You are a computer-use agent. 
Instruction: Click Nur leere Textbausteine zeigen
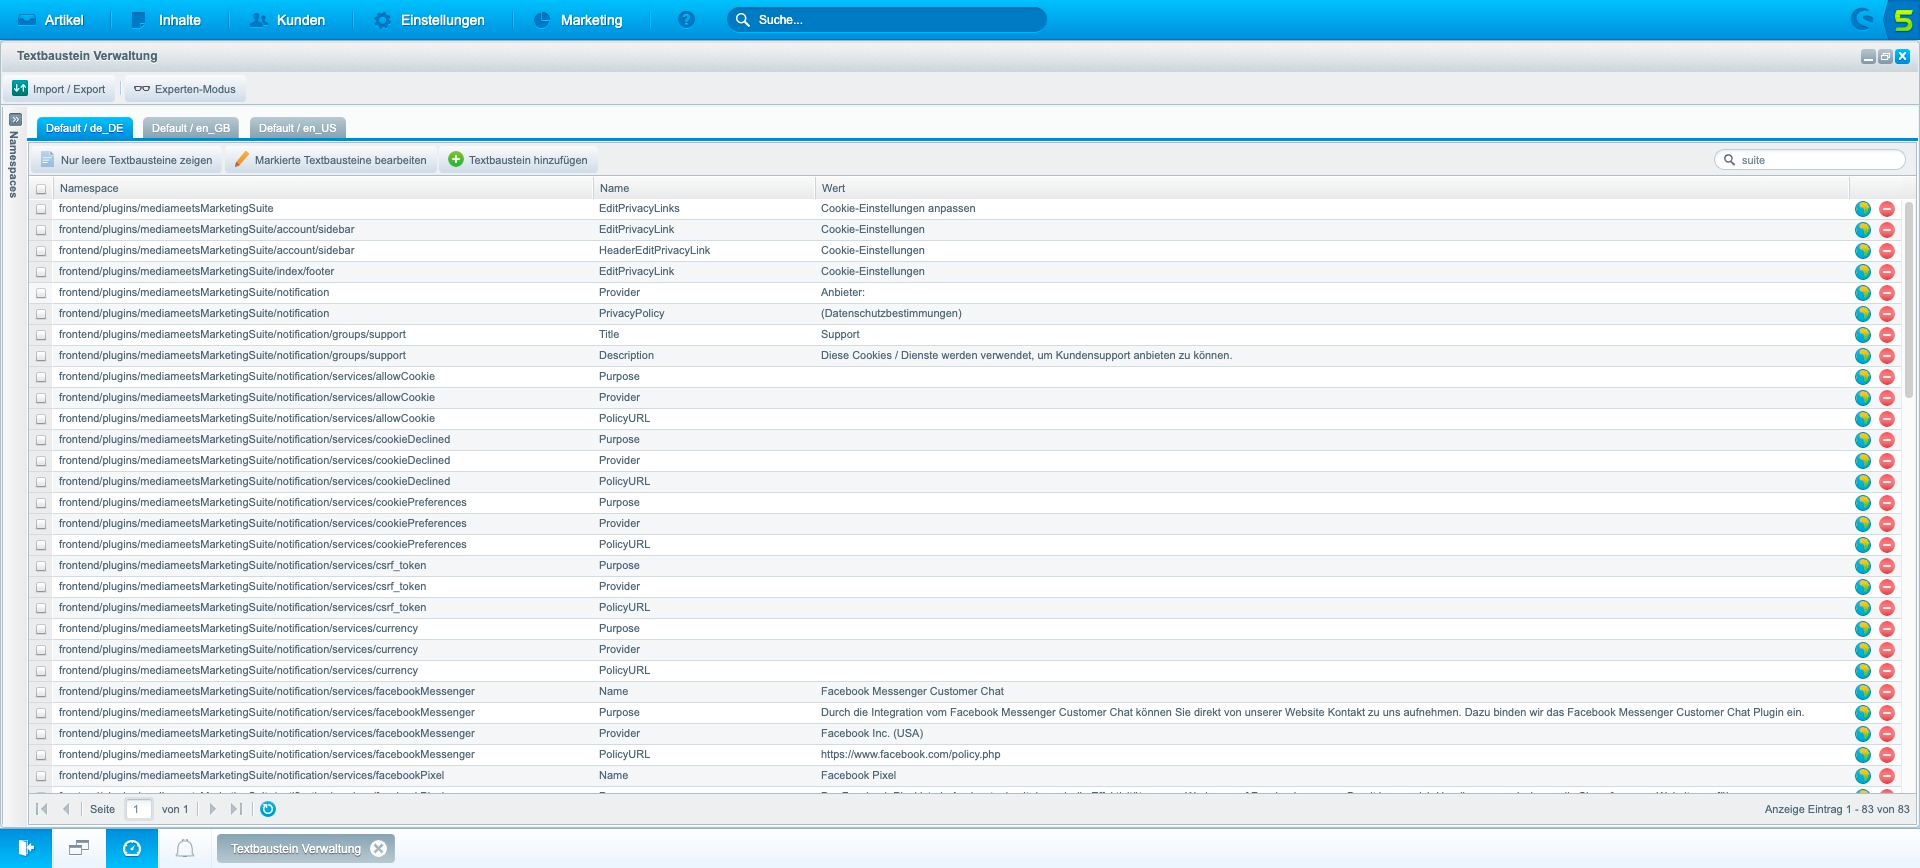[126, 160]
